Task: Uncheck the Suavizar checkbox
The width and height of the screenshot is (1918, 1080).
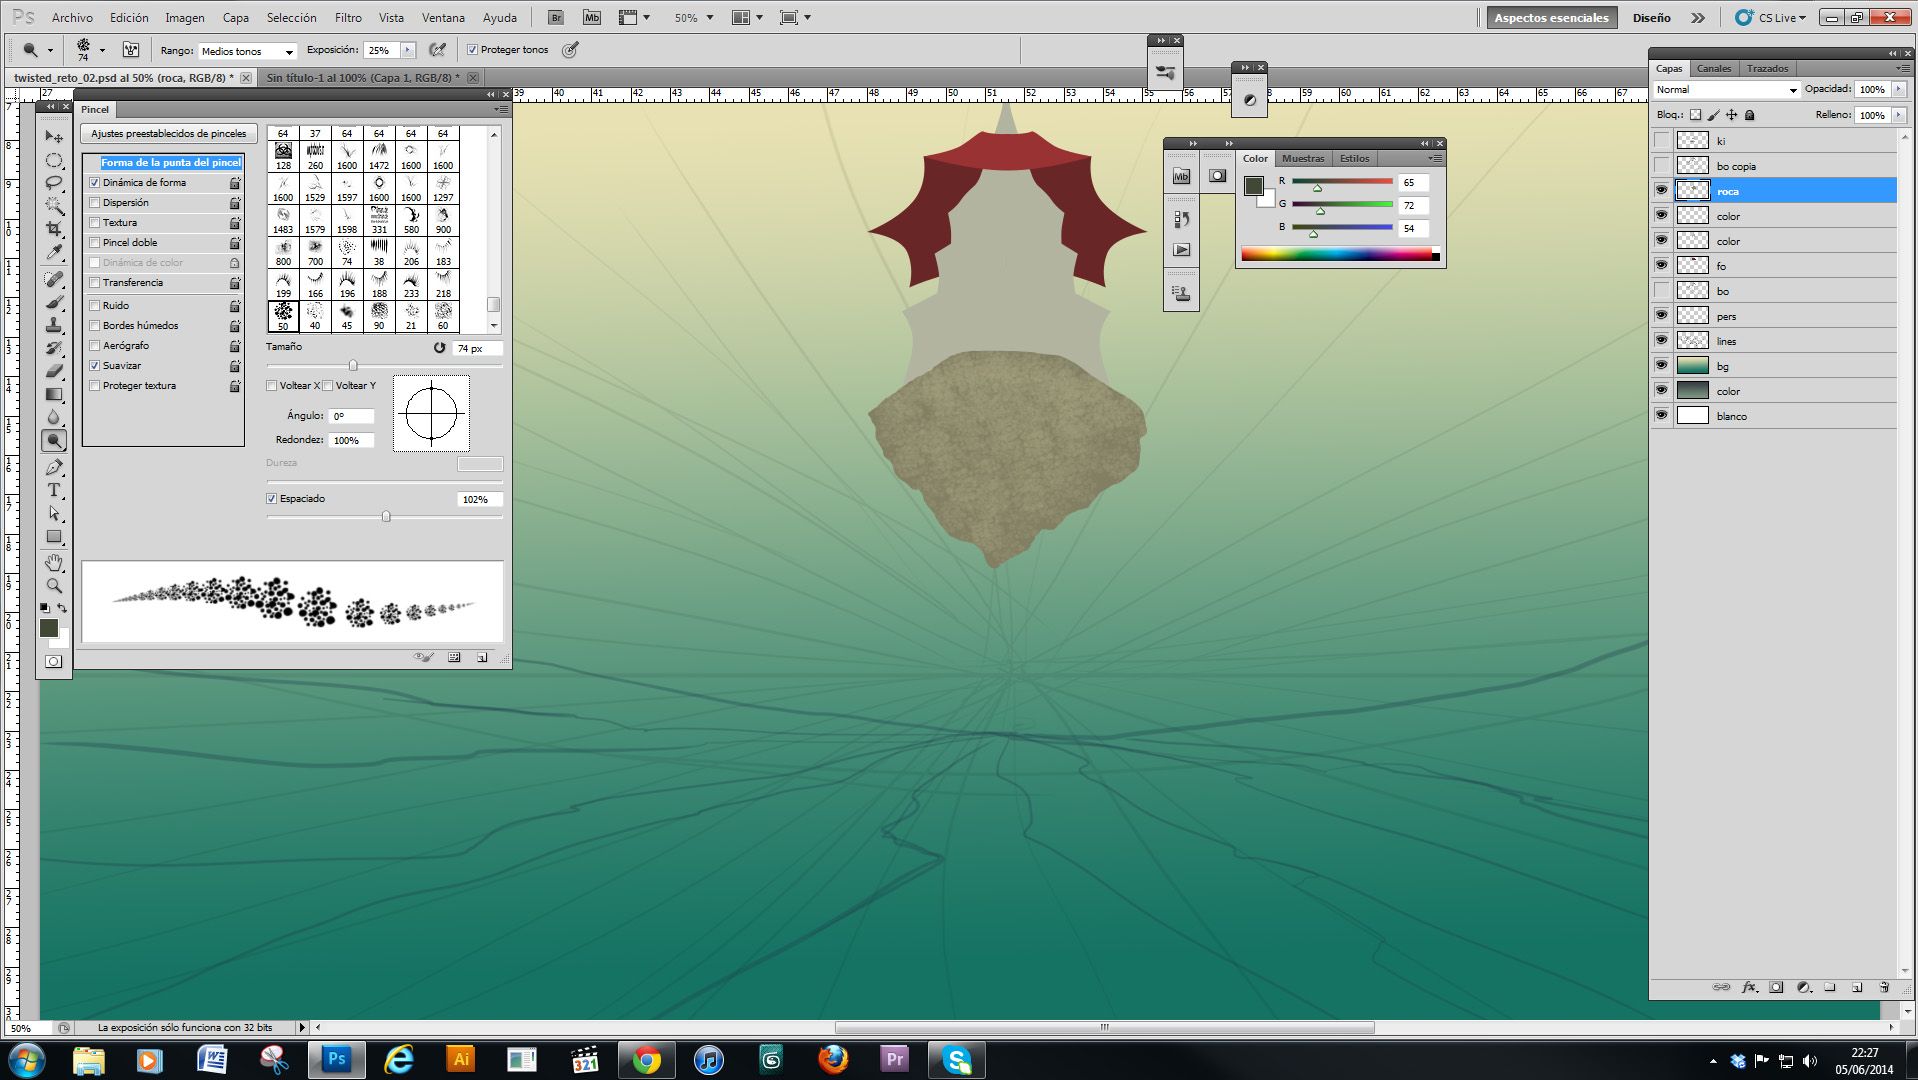Action: pyautogui.click(x=95, y=366)
